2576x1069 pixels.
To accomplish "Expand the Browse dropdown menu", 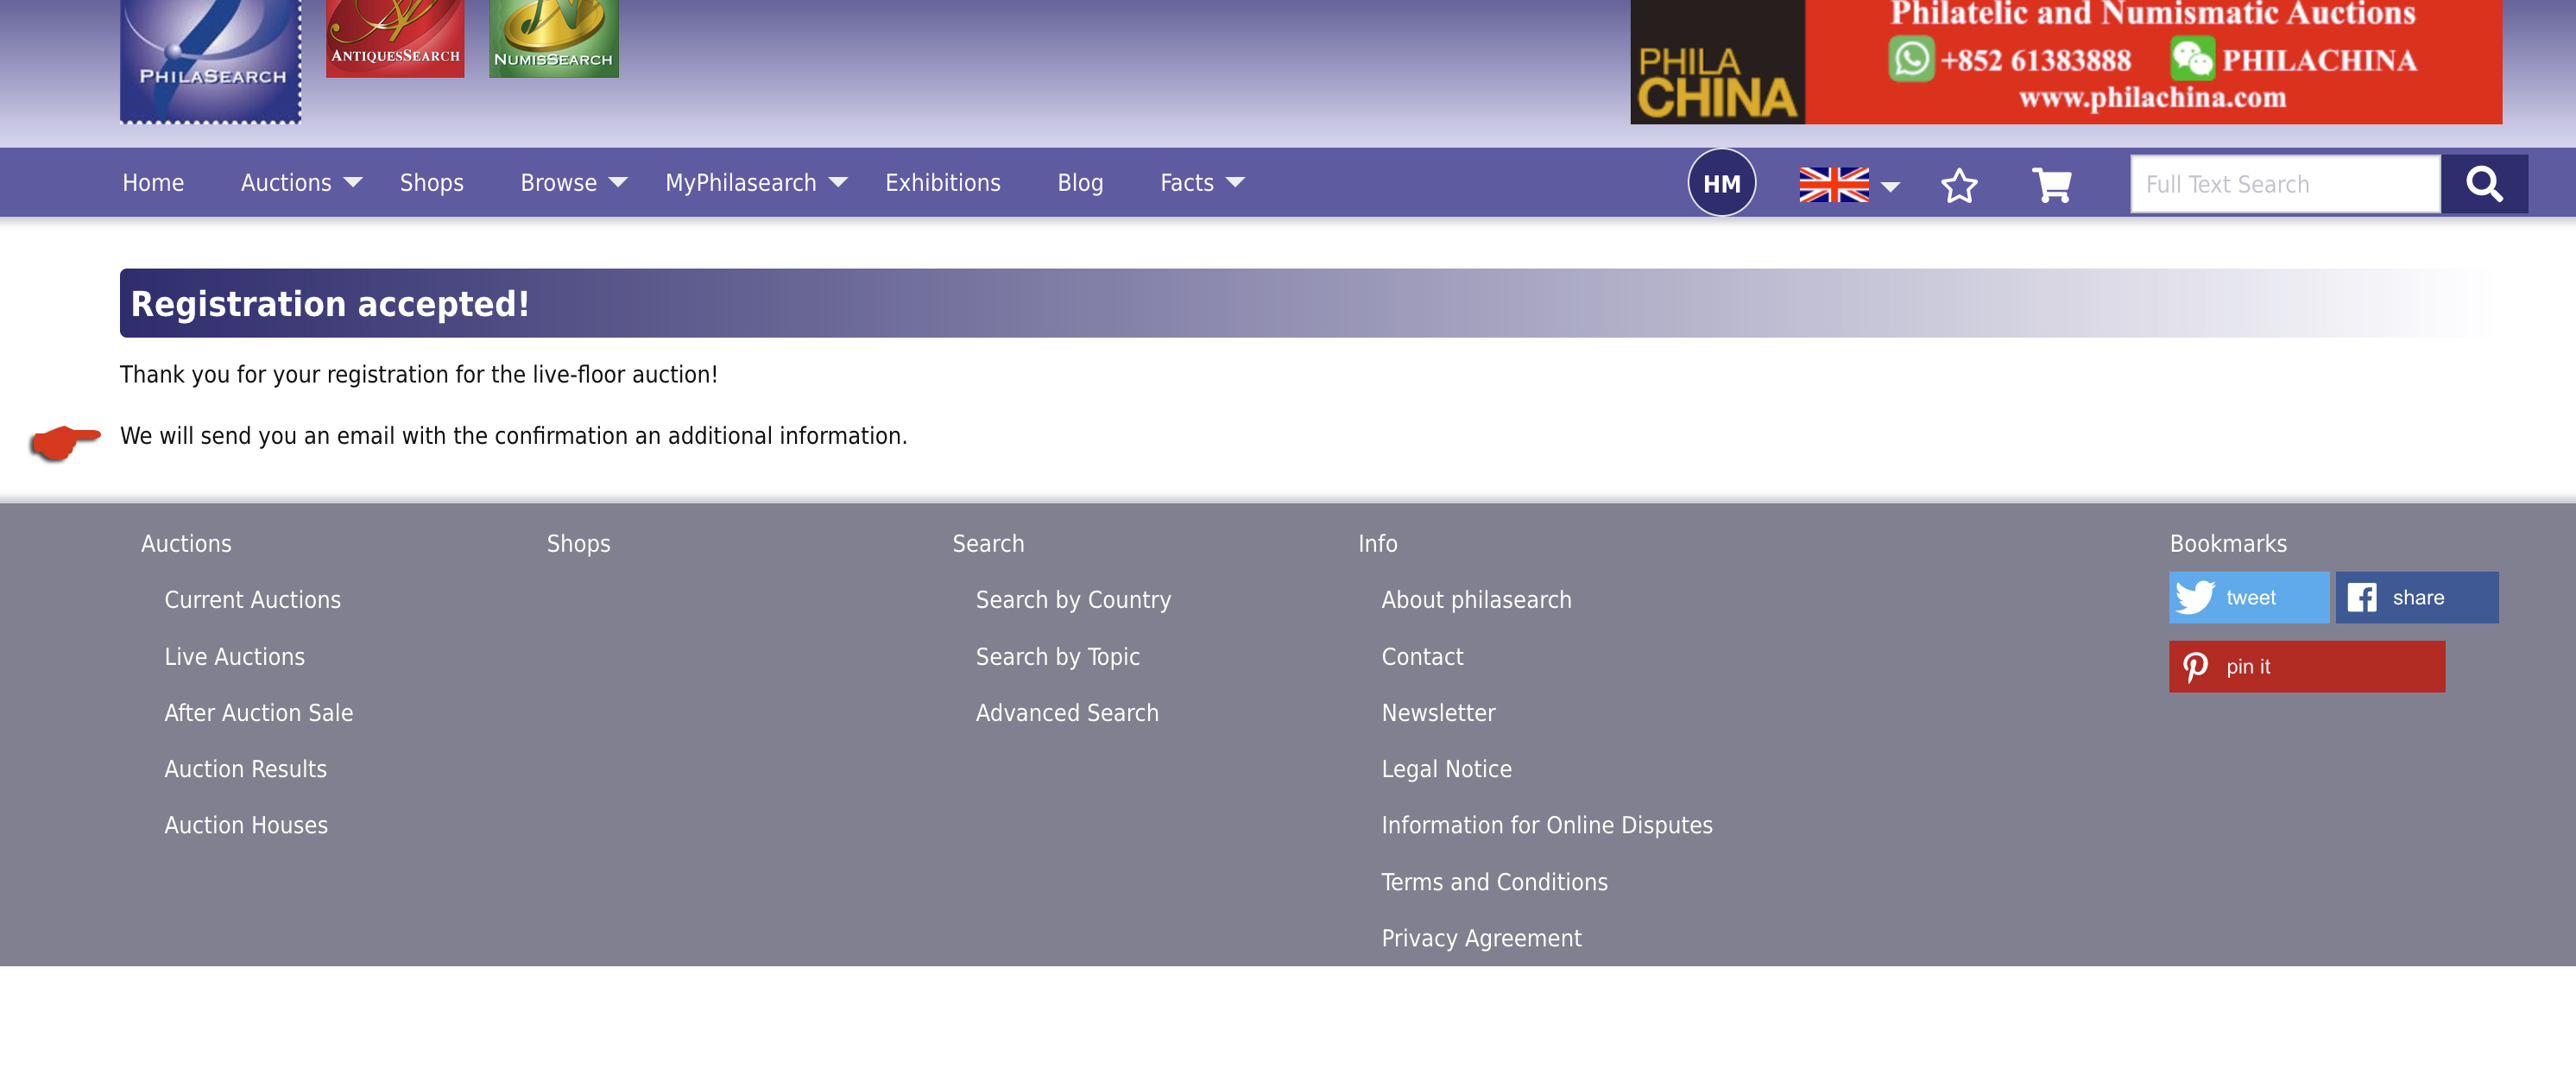I will click(x=573, y=183).
